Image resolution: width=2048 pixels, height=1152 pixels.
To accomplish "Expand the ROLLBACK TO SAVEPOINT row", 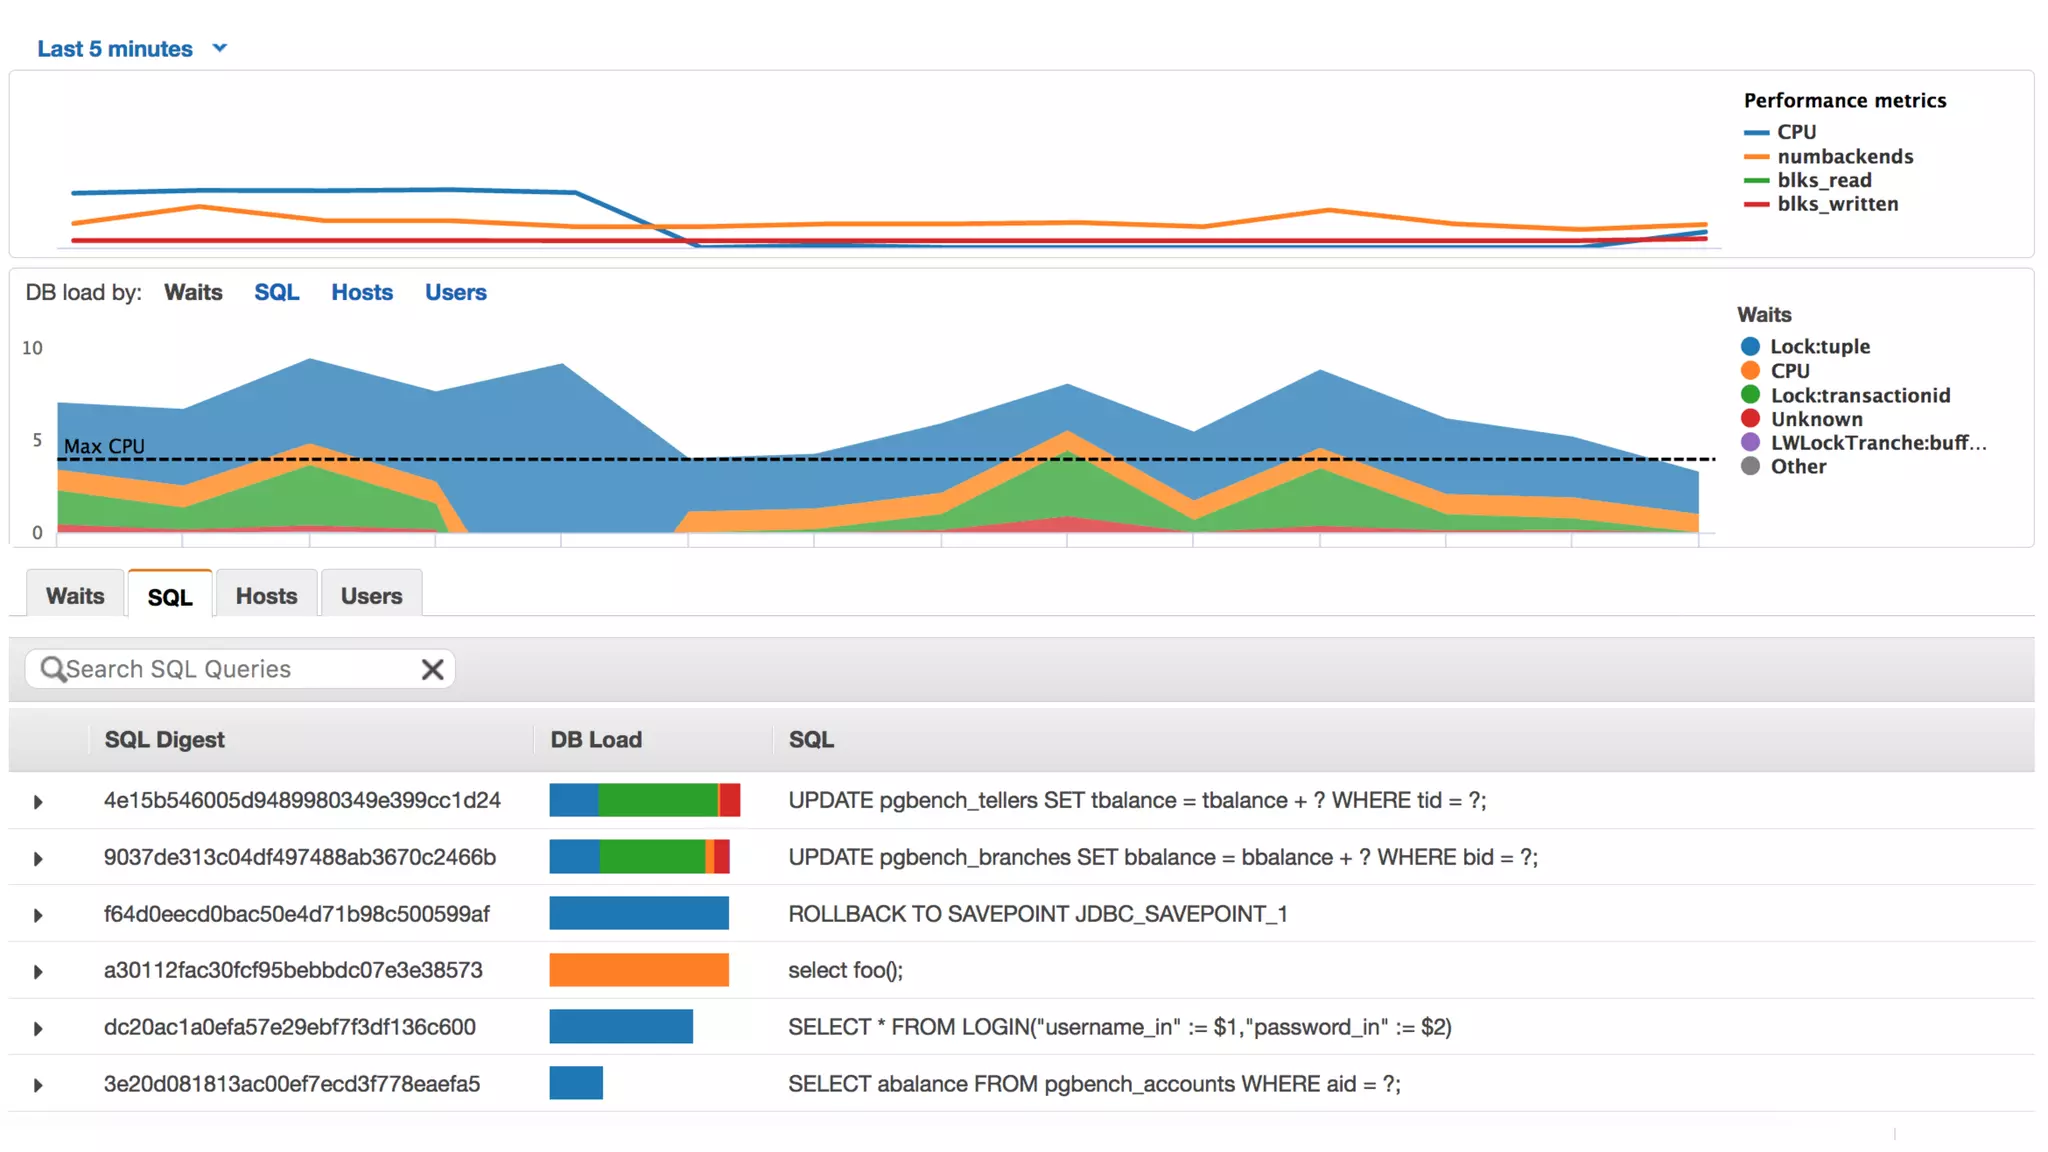I will (38, 915).
